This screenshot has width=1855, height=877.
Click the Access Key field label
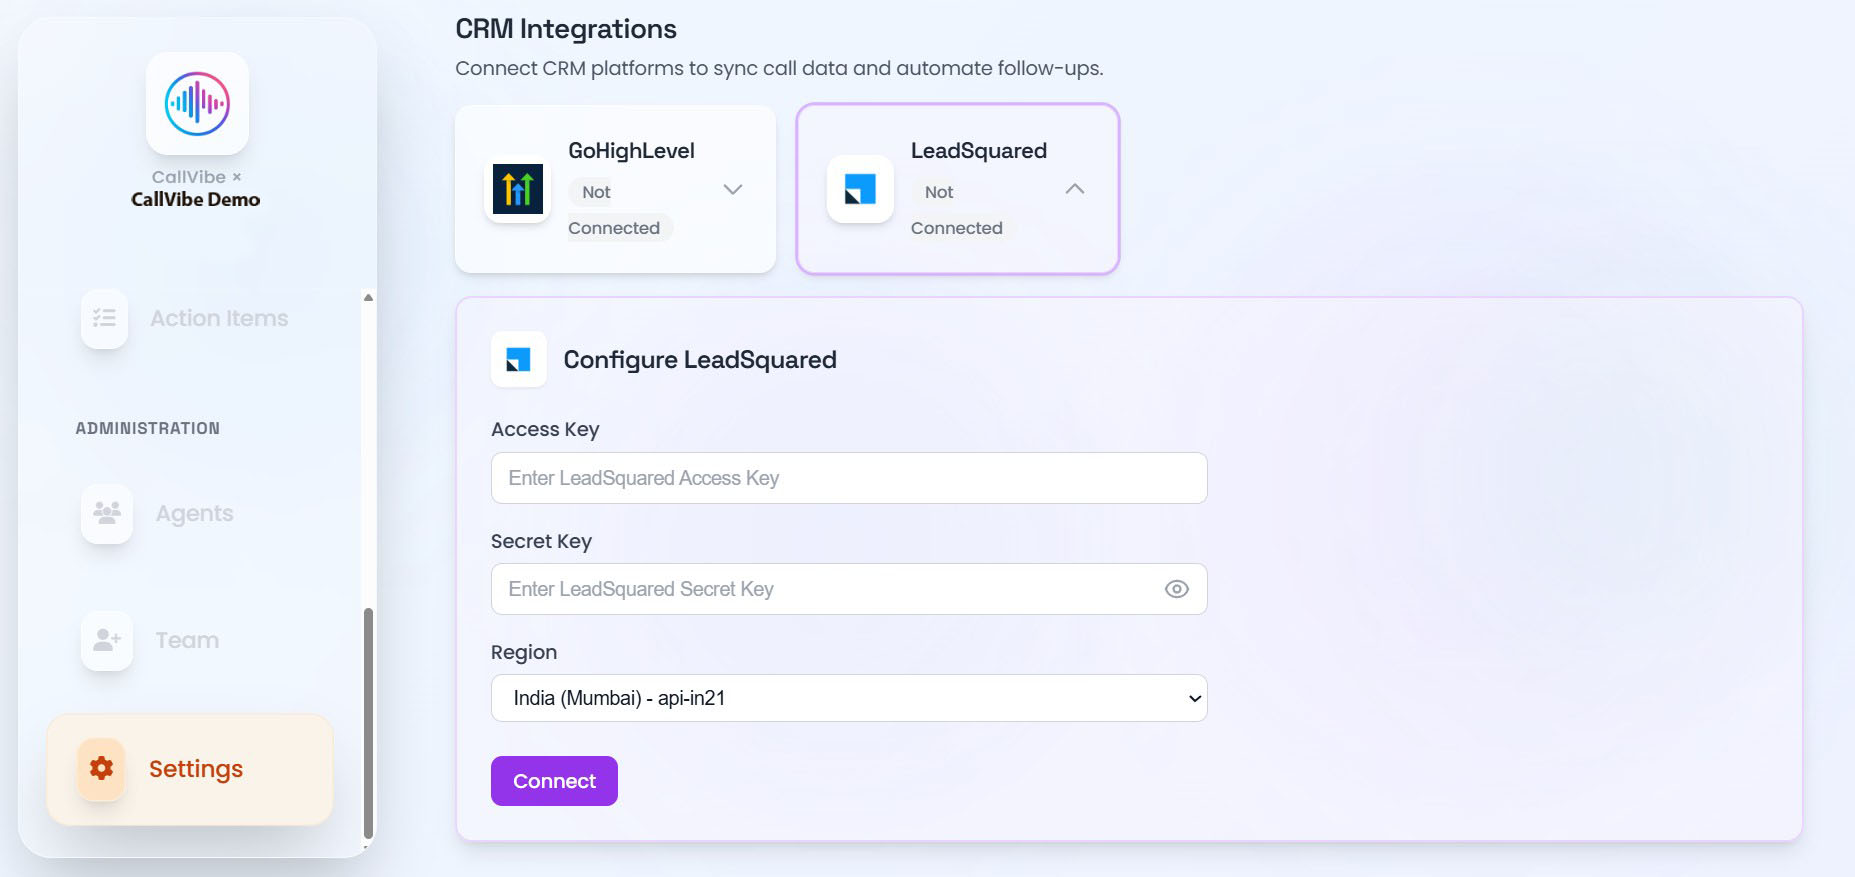click(x=545, y=429)
